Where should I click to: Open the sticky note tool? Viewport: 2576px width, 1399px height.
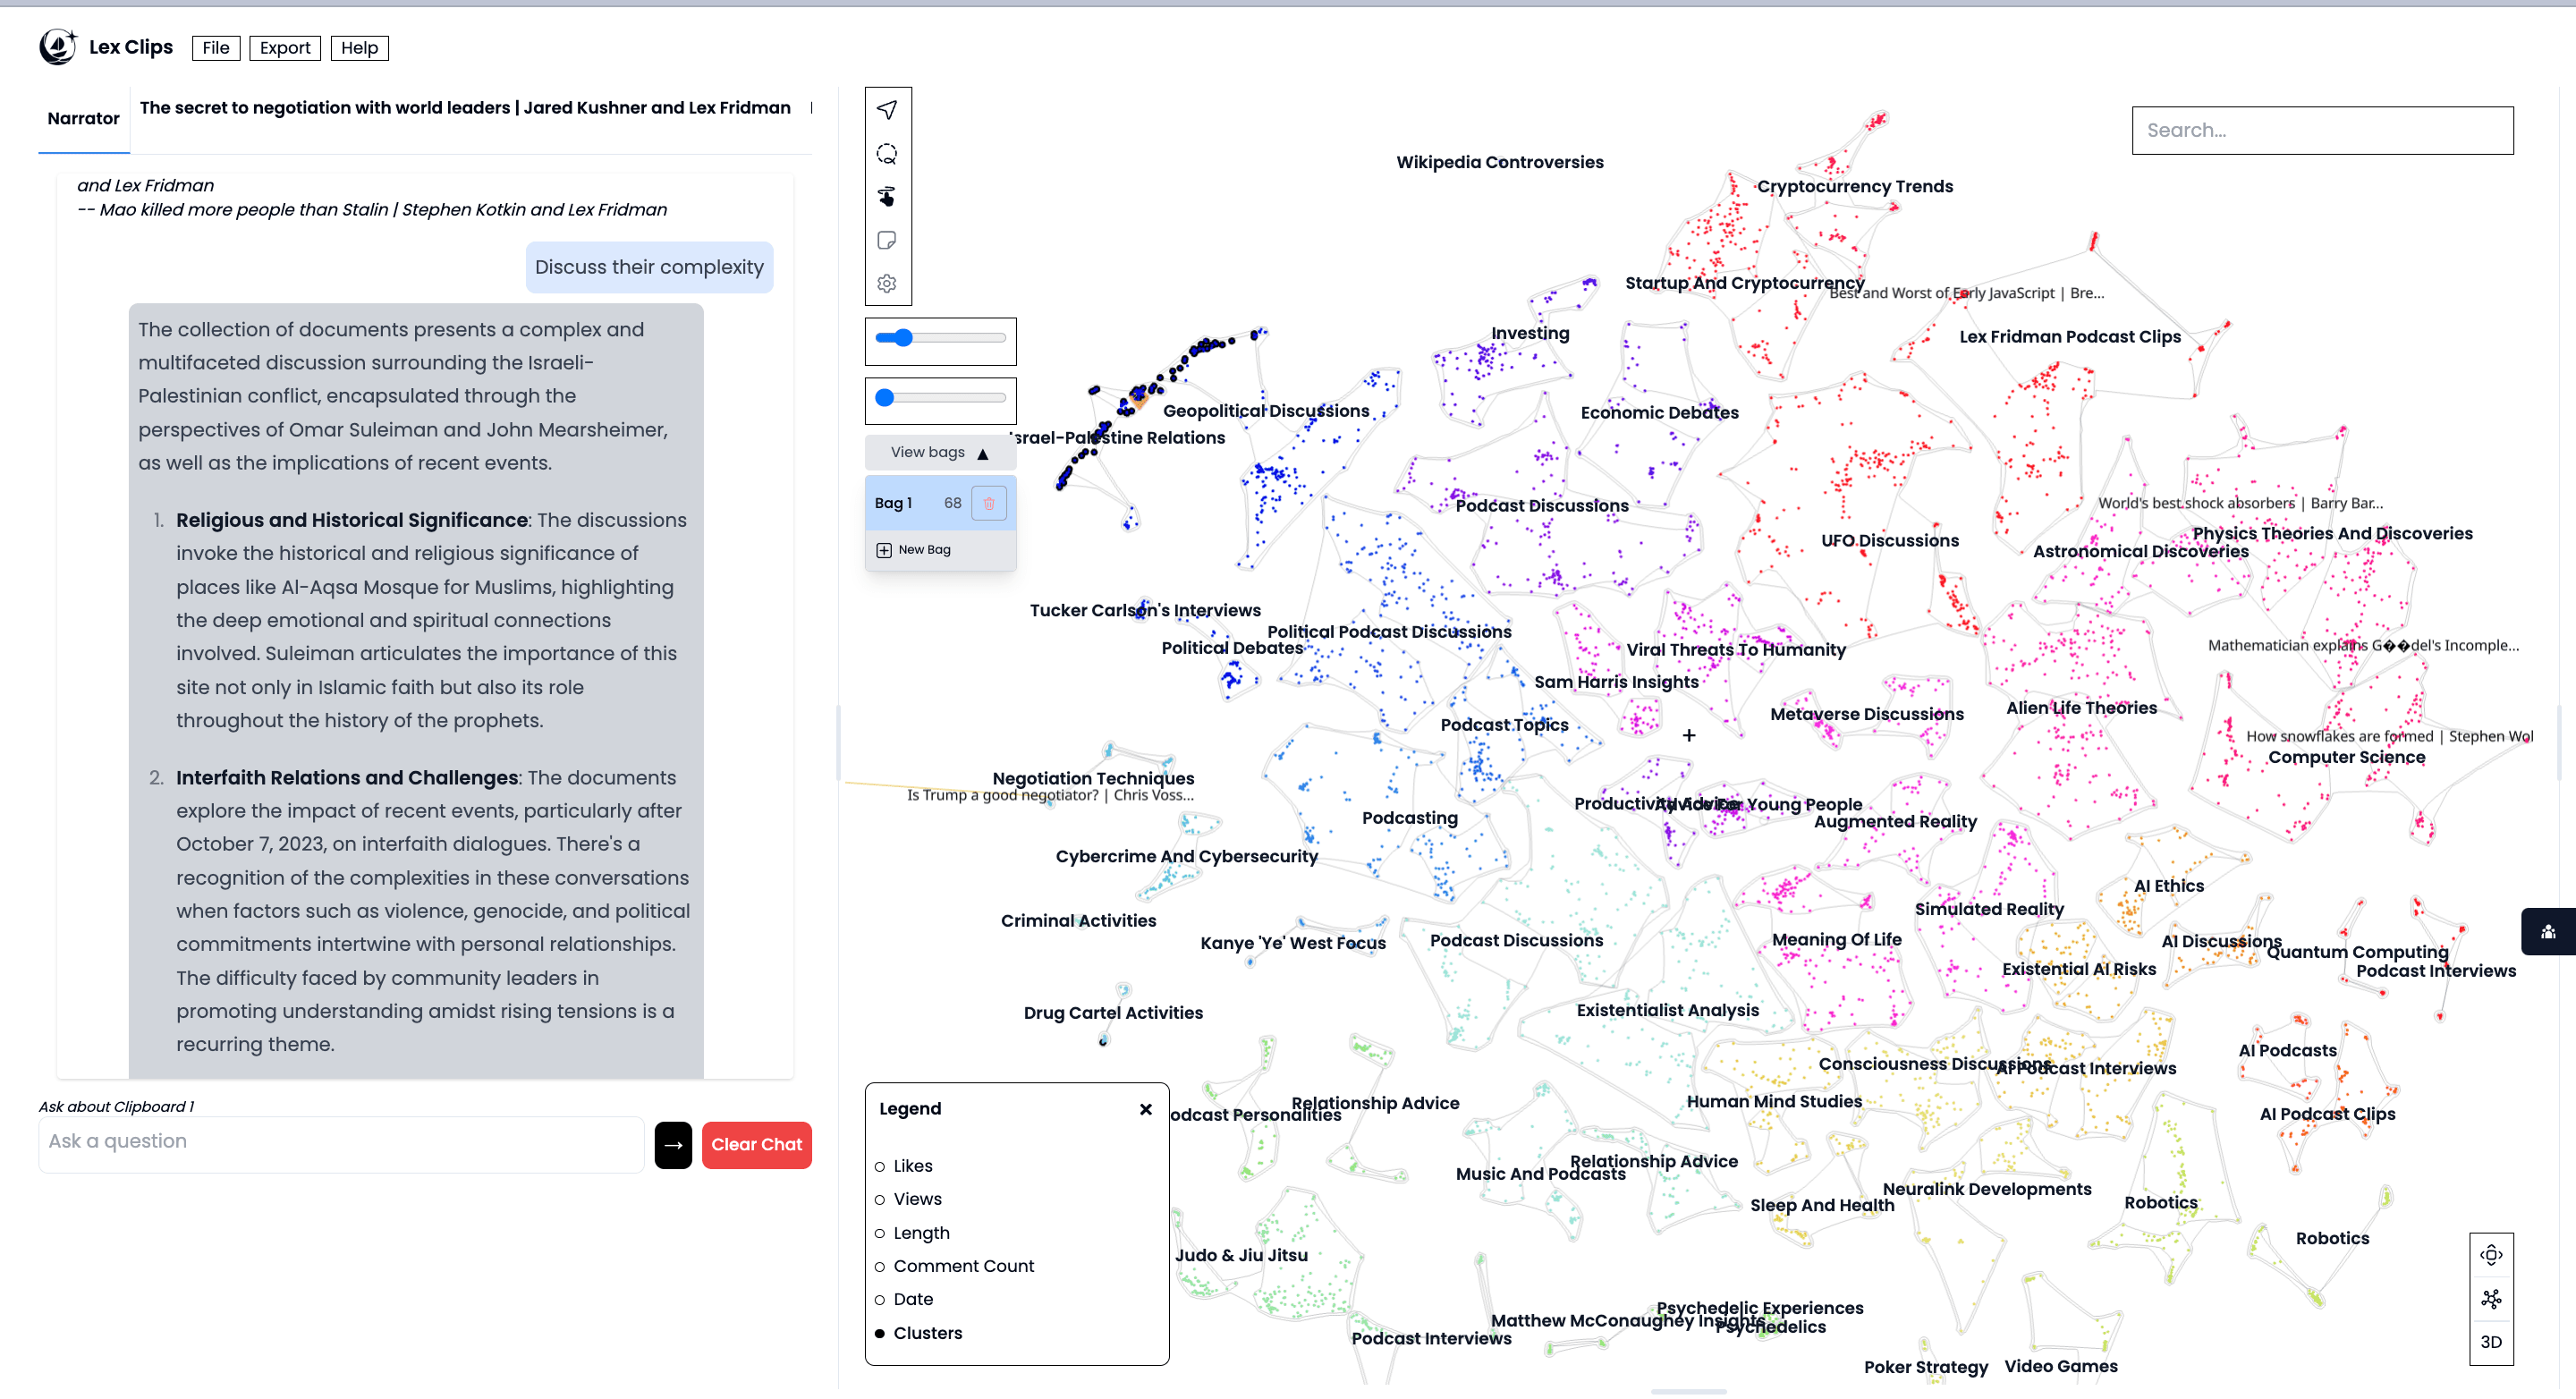coord(887,240)
